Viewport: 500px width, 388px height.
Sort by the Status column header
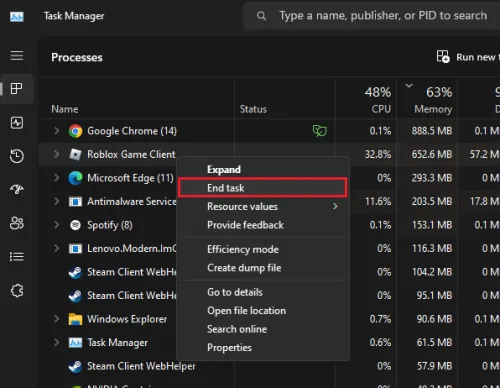253,109
